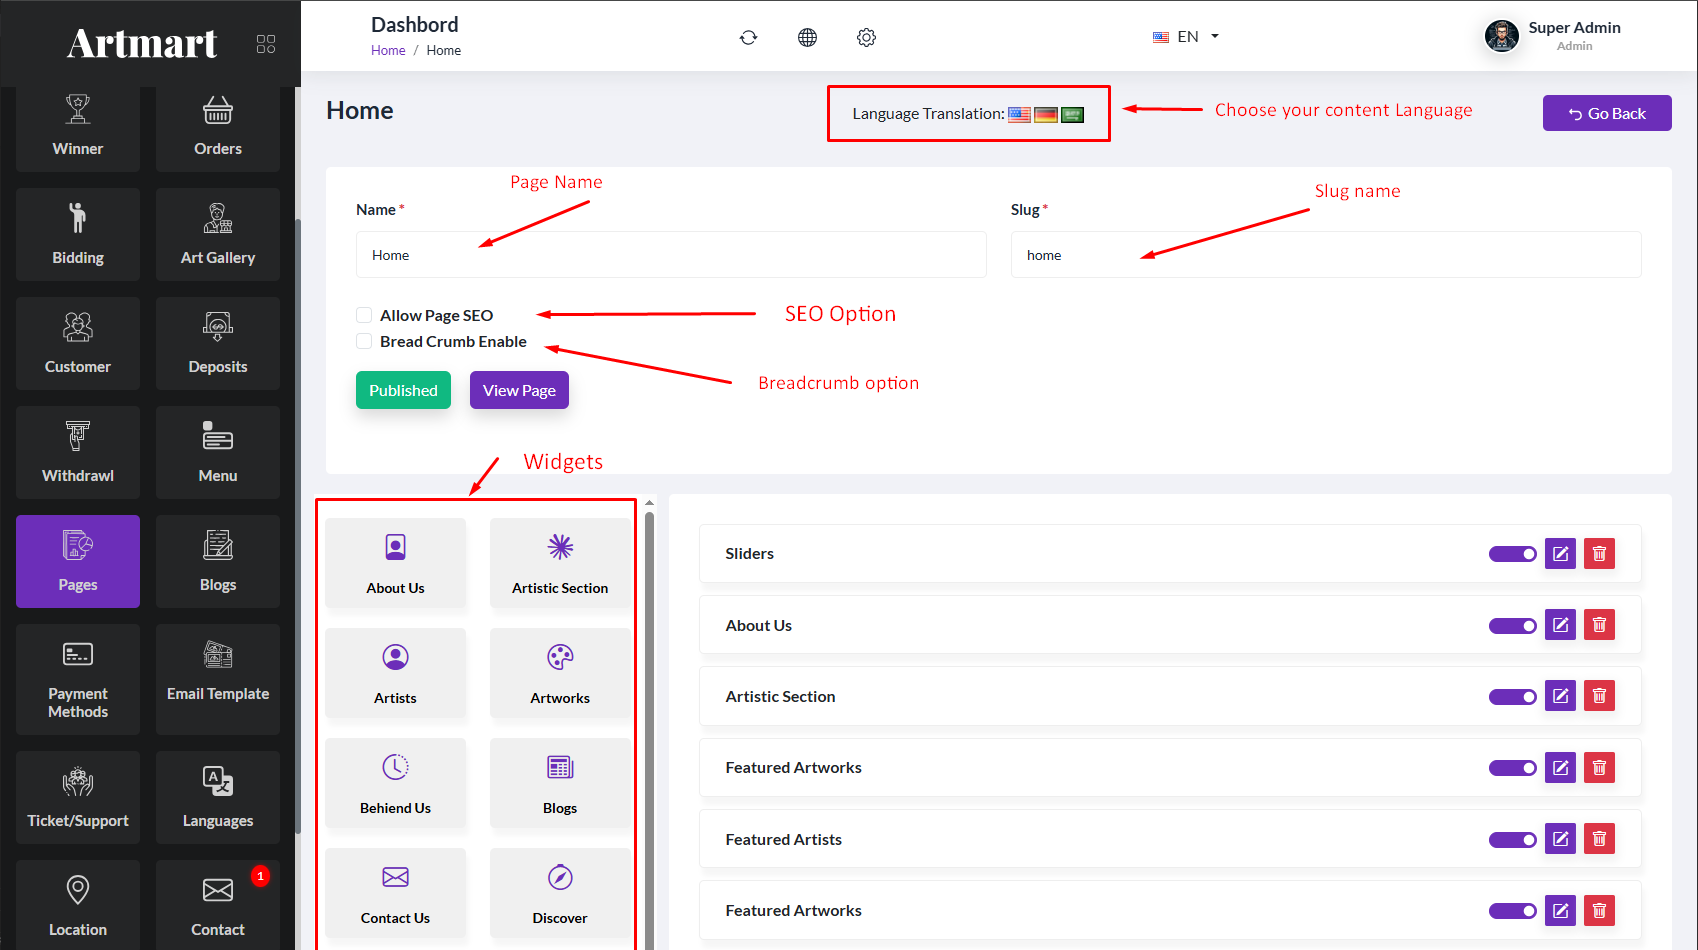Screen dimensions: 1698x950
Task: Enable the Allow Page SEO checkbox
Action: point(364,315)
